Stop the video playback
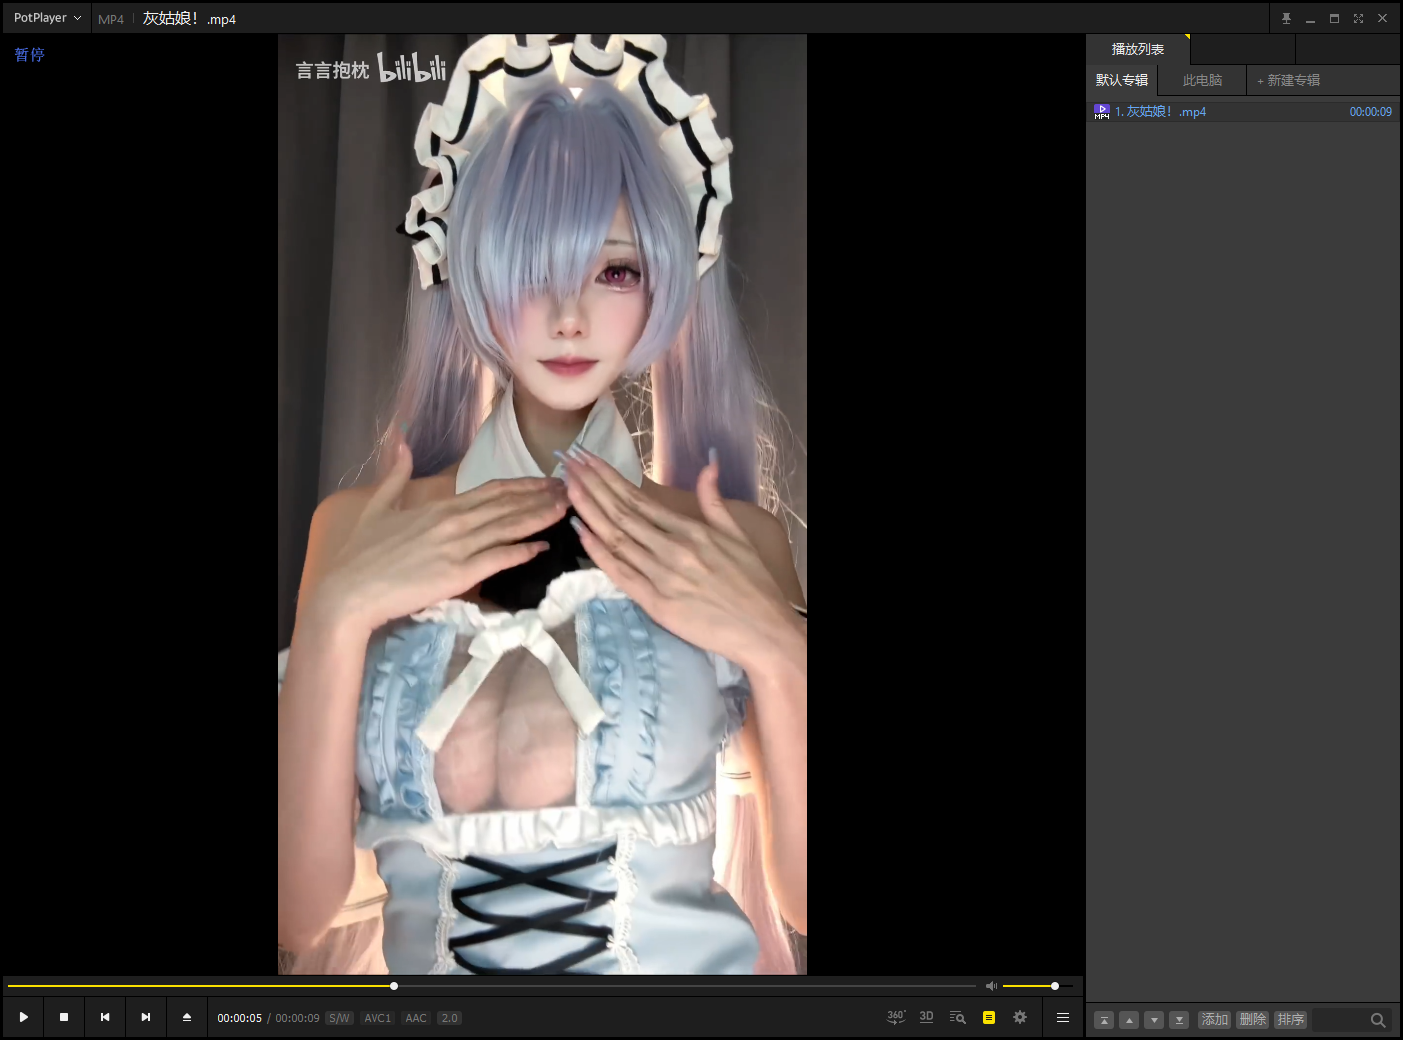The image size is (1403, 1040). (x=64, y=1017)
